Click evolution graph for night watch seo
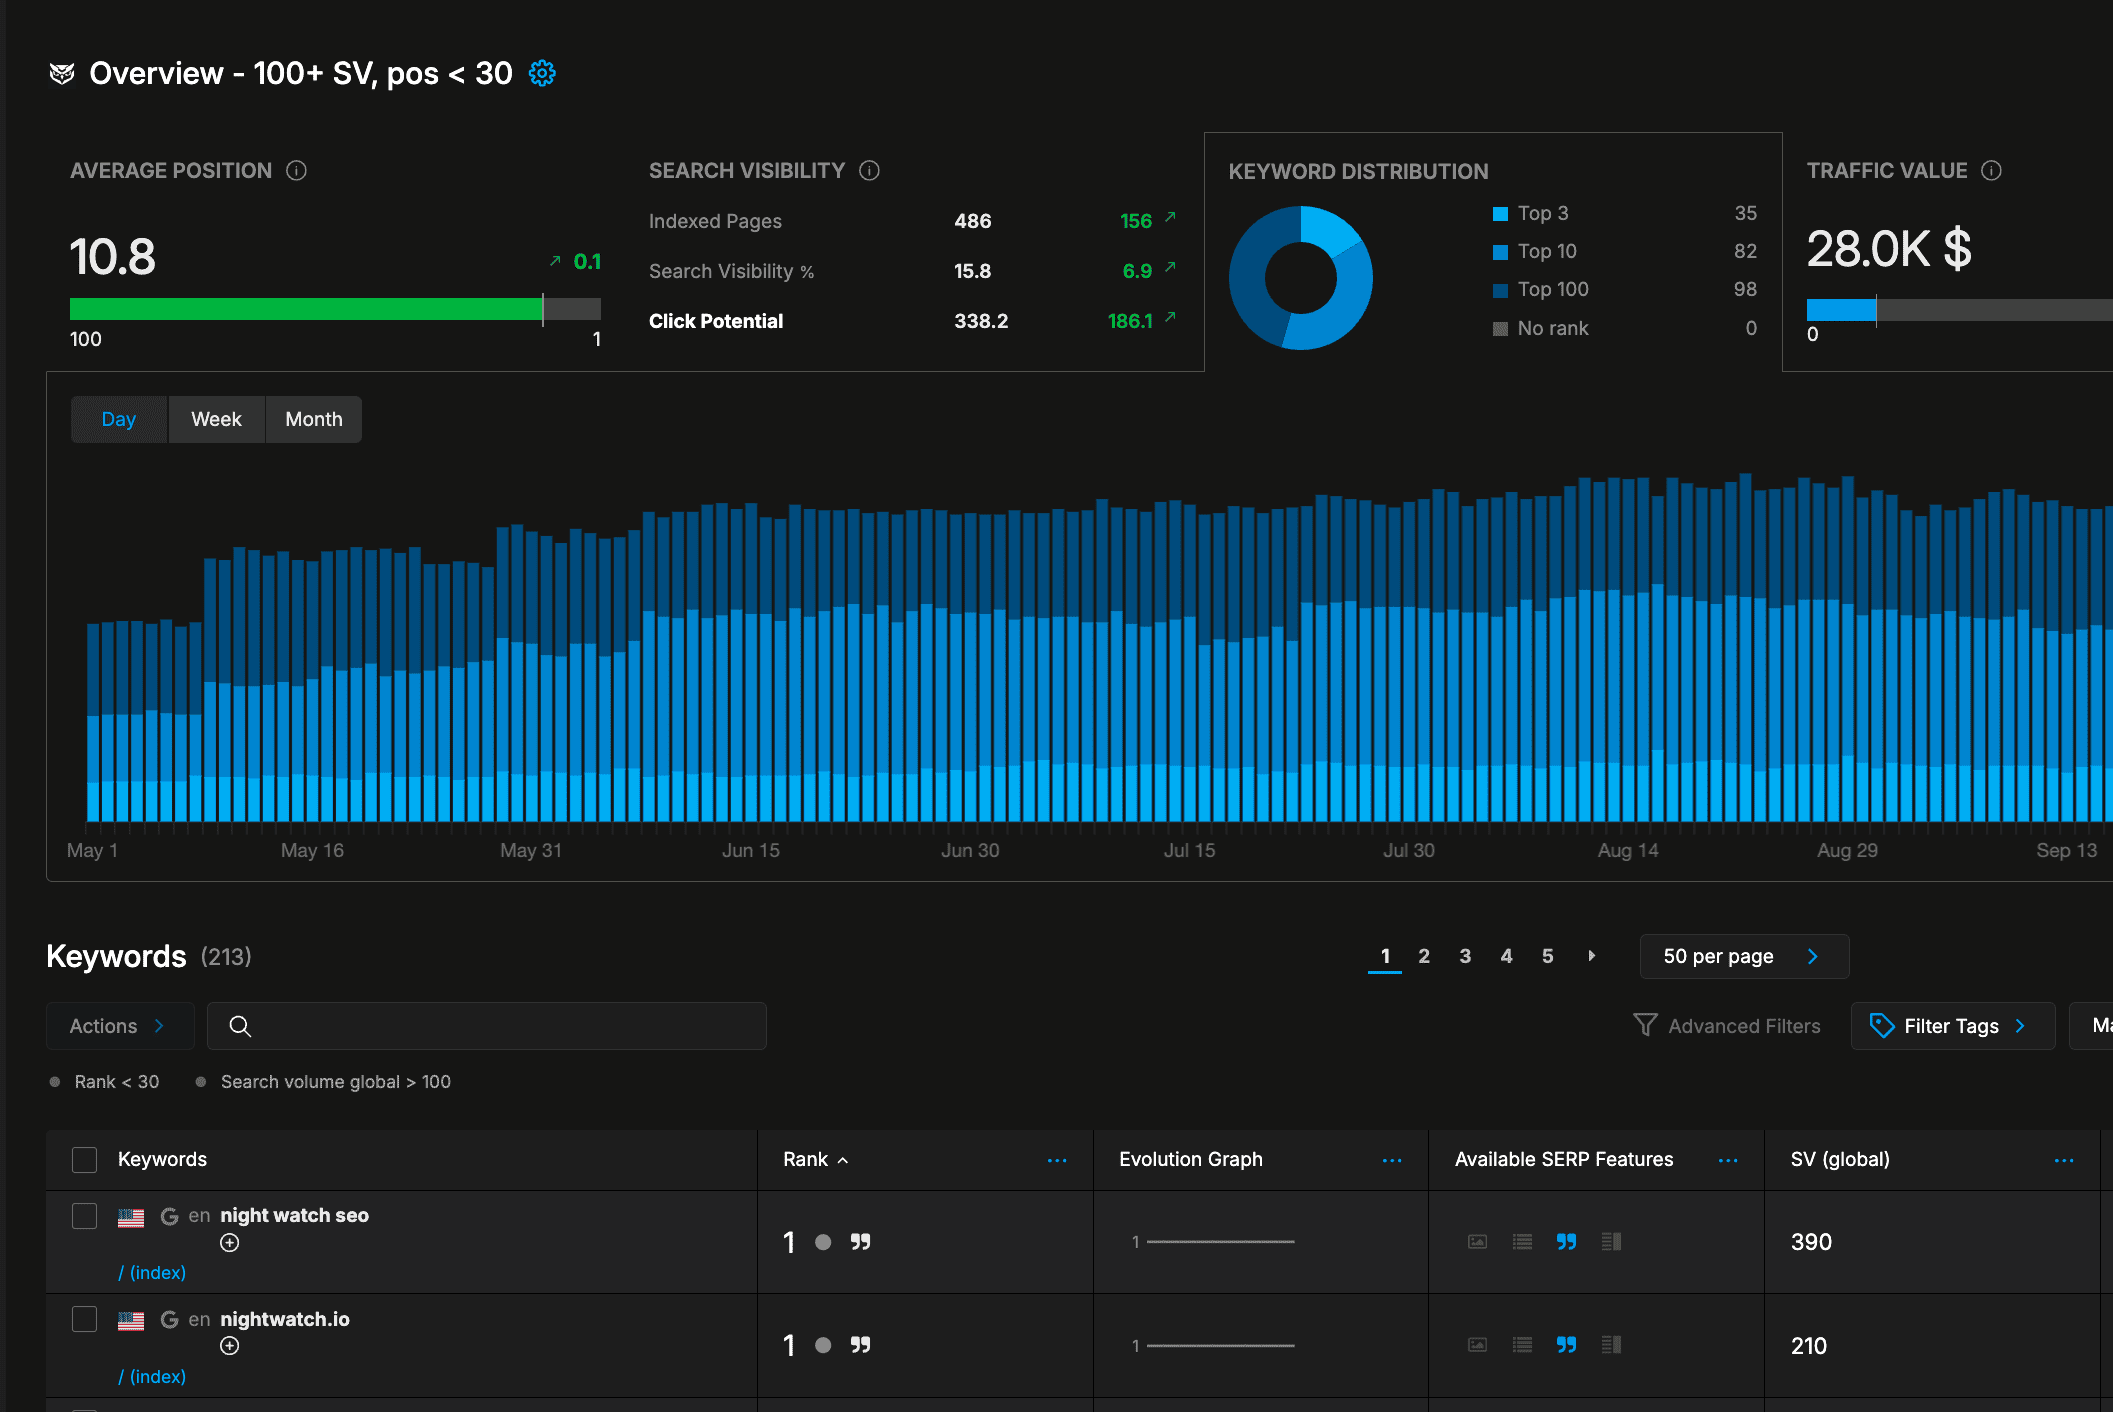Image resolution: width=2113 pixels, height=1412 pixels. click(x=1212, y=1241)
